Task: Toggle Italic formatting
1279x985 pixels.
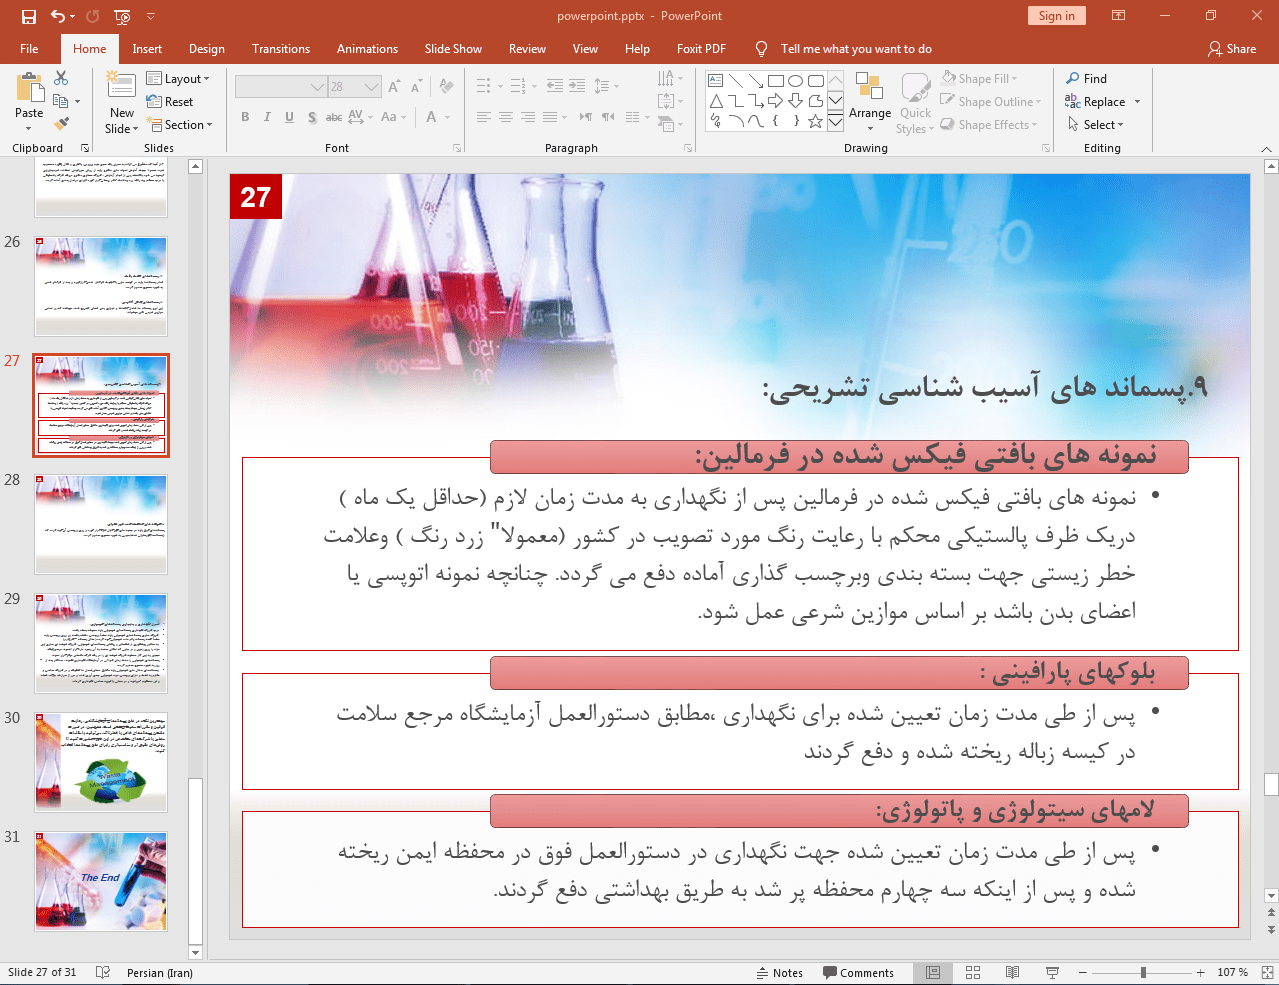Action: click(267, 117)
